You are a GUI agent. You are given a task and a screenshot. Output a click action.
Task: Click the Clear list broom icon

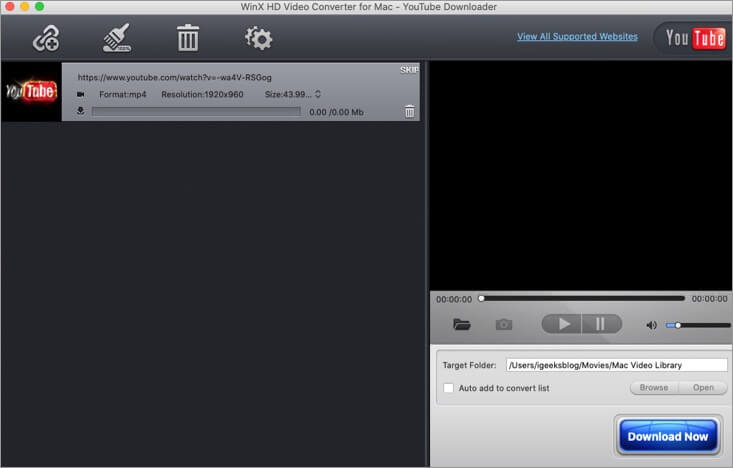[117, 37]
